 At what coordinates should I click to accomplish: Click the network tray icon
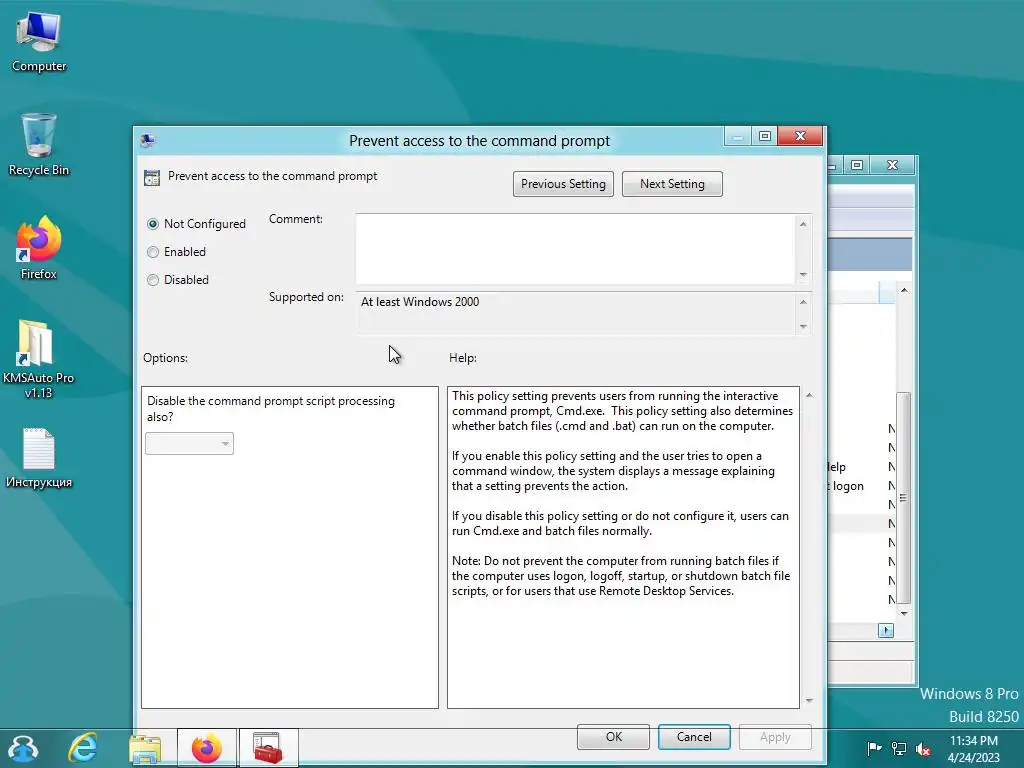(x=899, y=748)
